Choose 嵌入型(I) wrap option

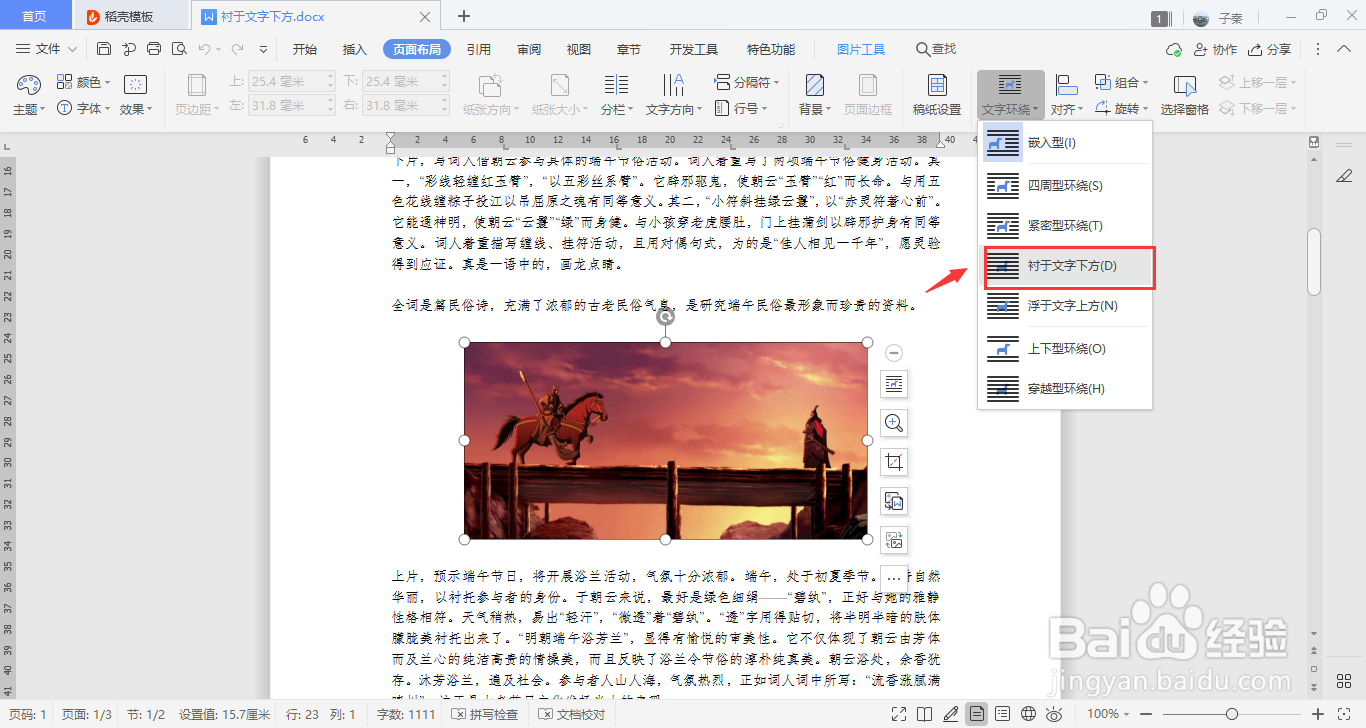(1065, 143)
